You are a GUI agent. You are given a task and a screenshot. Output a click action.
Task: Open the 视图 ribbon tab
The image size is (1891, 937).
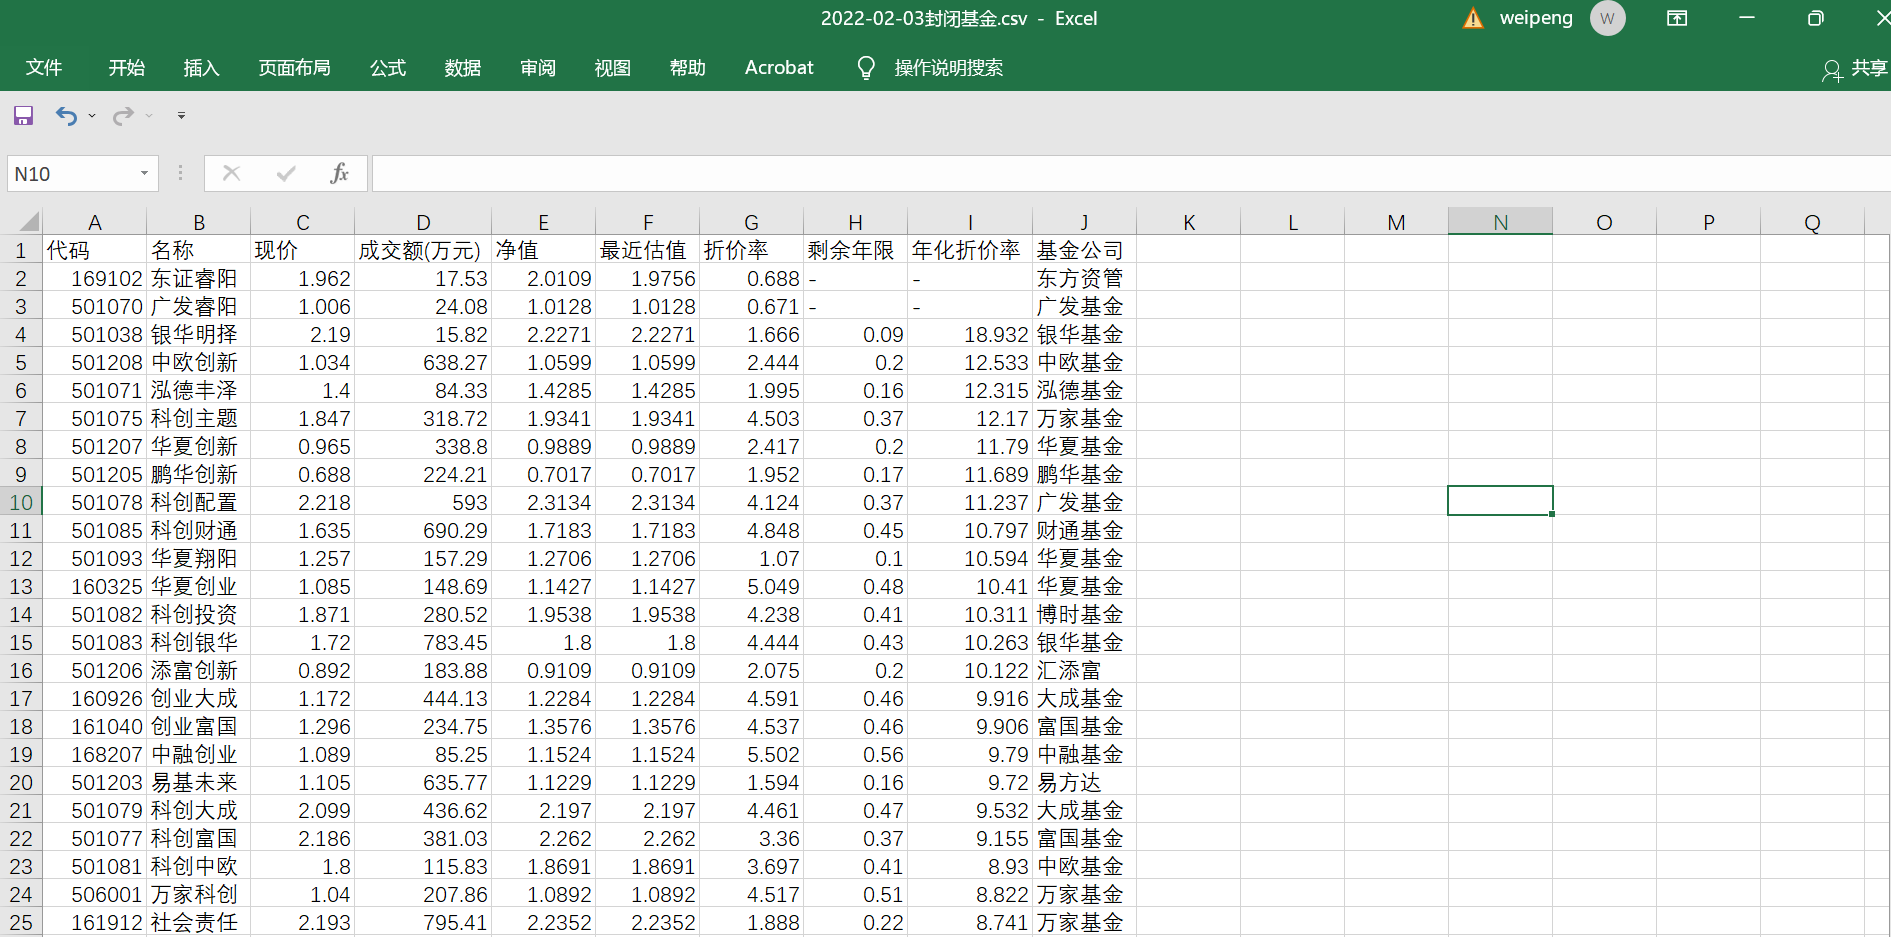[x=613, y=68]
